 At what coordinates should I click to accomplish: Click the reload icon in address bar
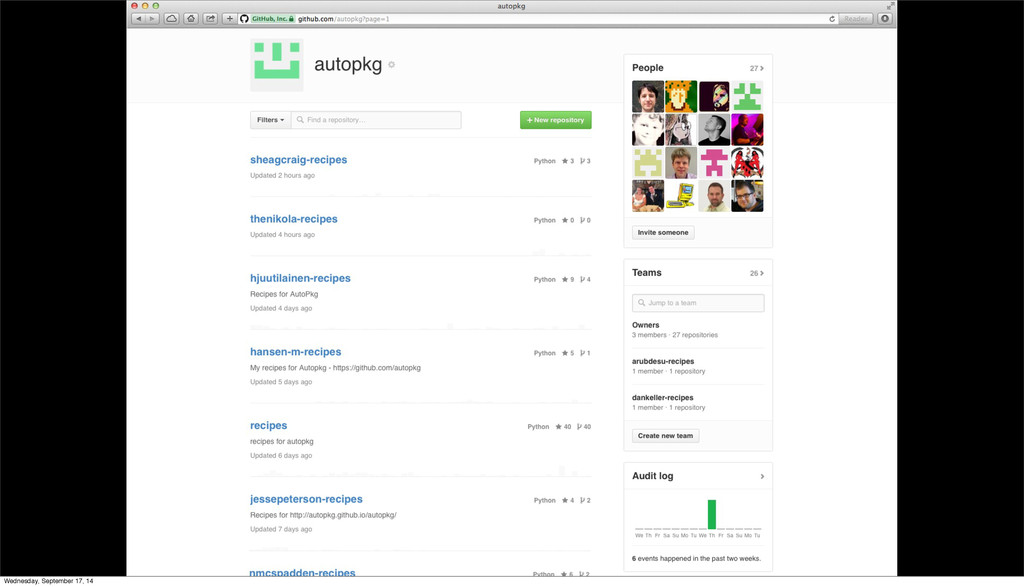tap(832, 19)
